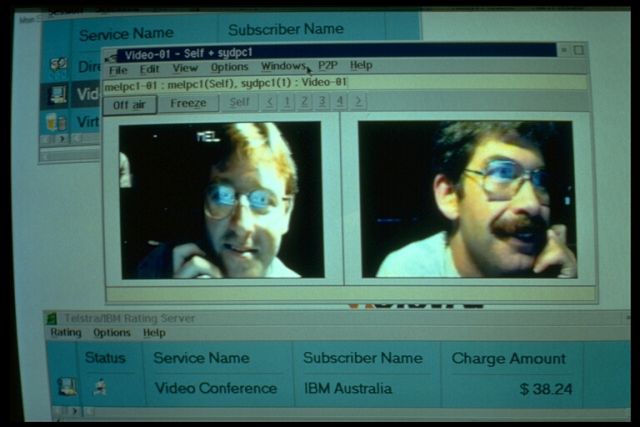
Task: Click the running person status icon
Action: pos(100,387)
